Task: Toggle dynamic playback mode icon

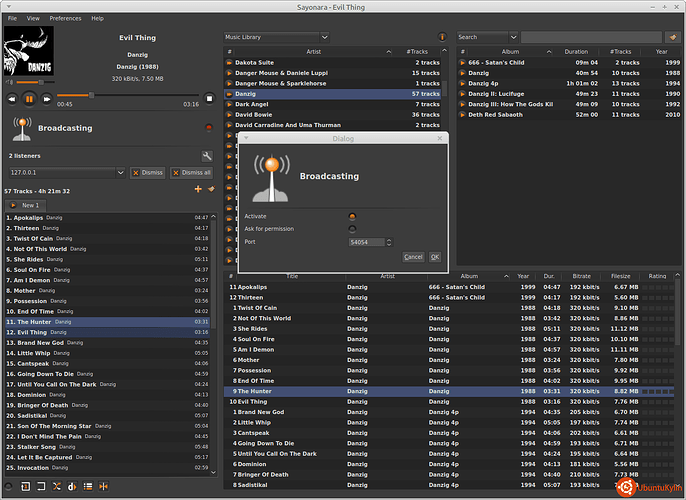Action: click(72, 486)
